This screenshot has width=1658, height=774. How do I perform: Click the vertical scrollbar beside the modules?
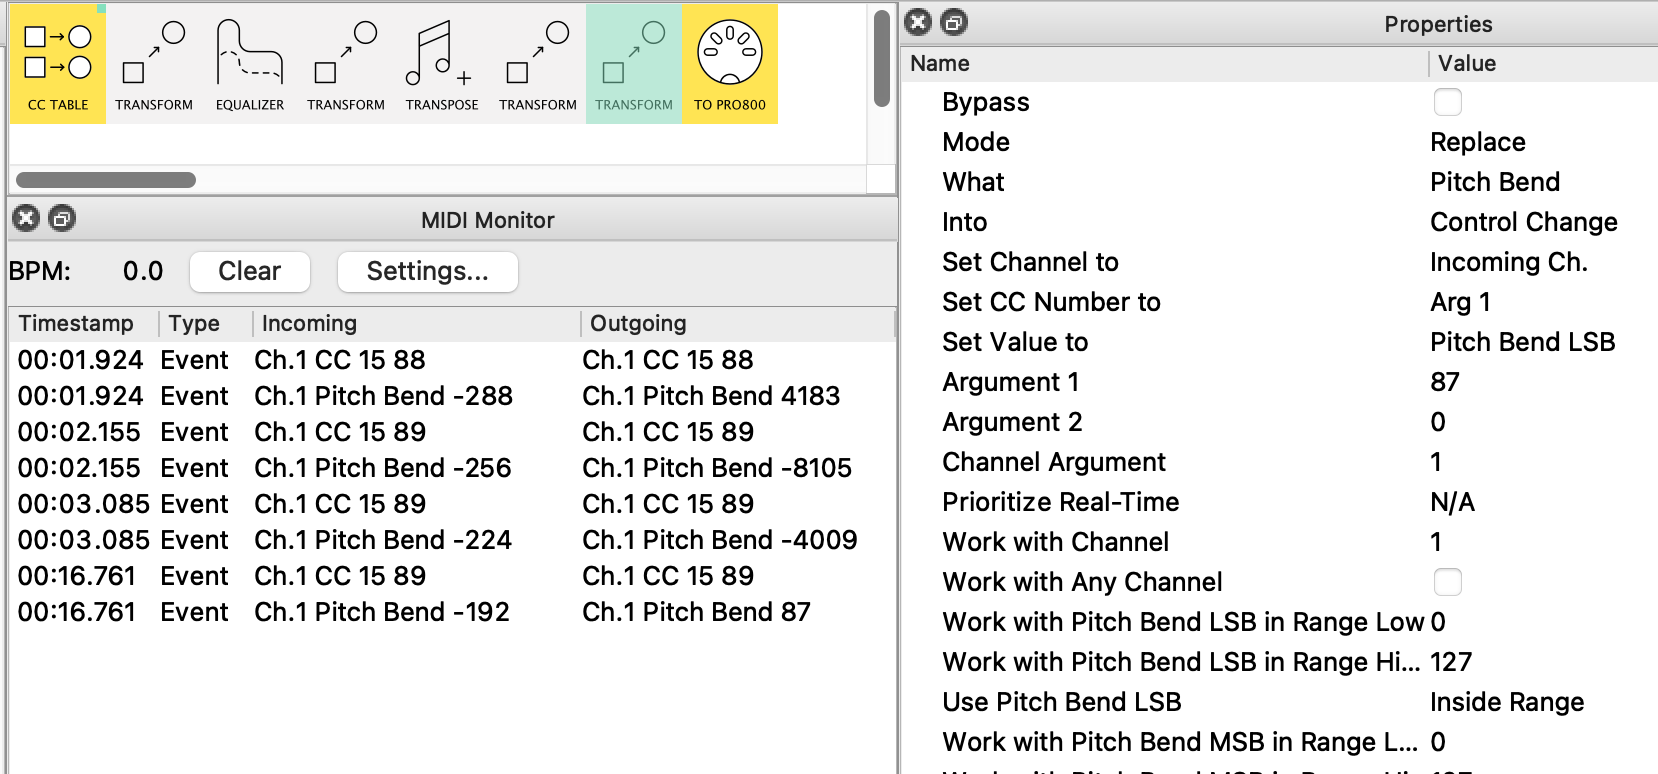tap(881, 58)
